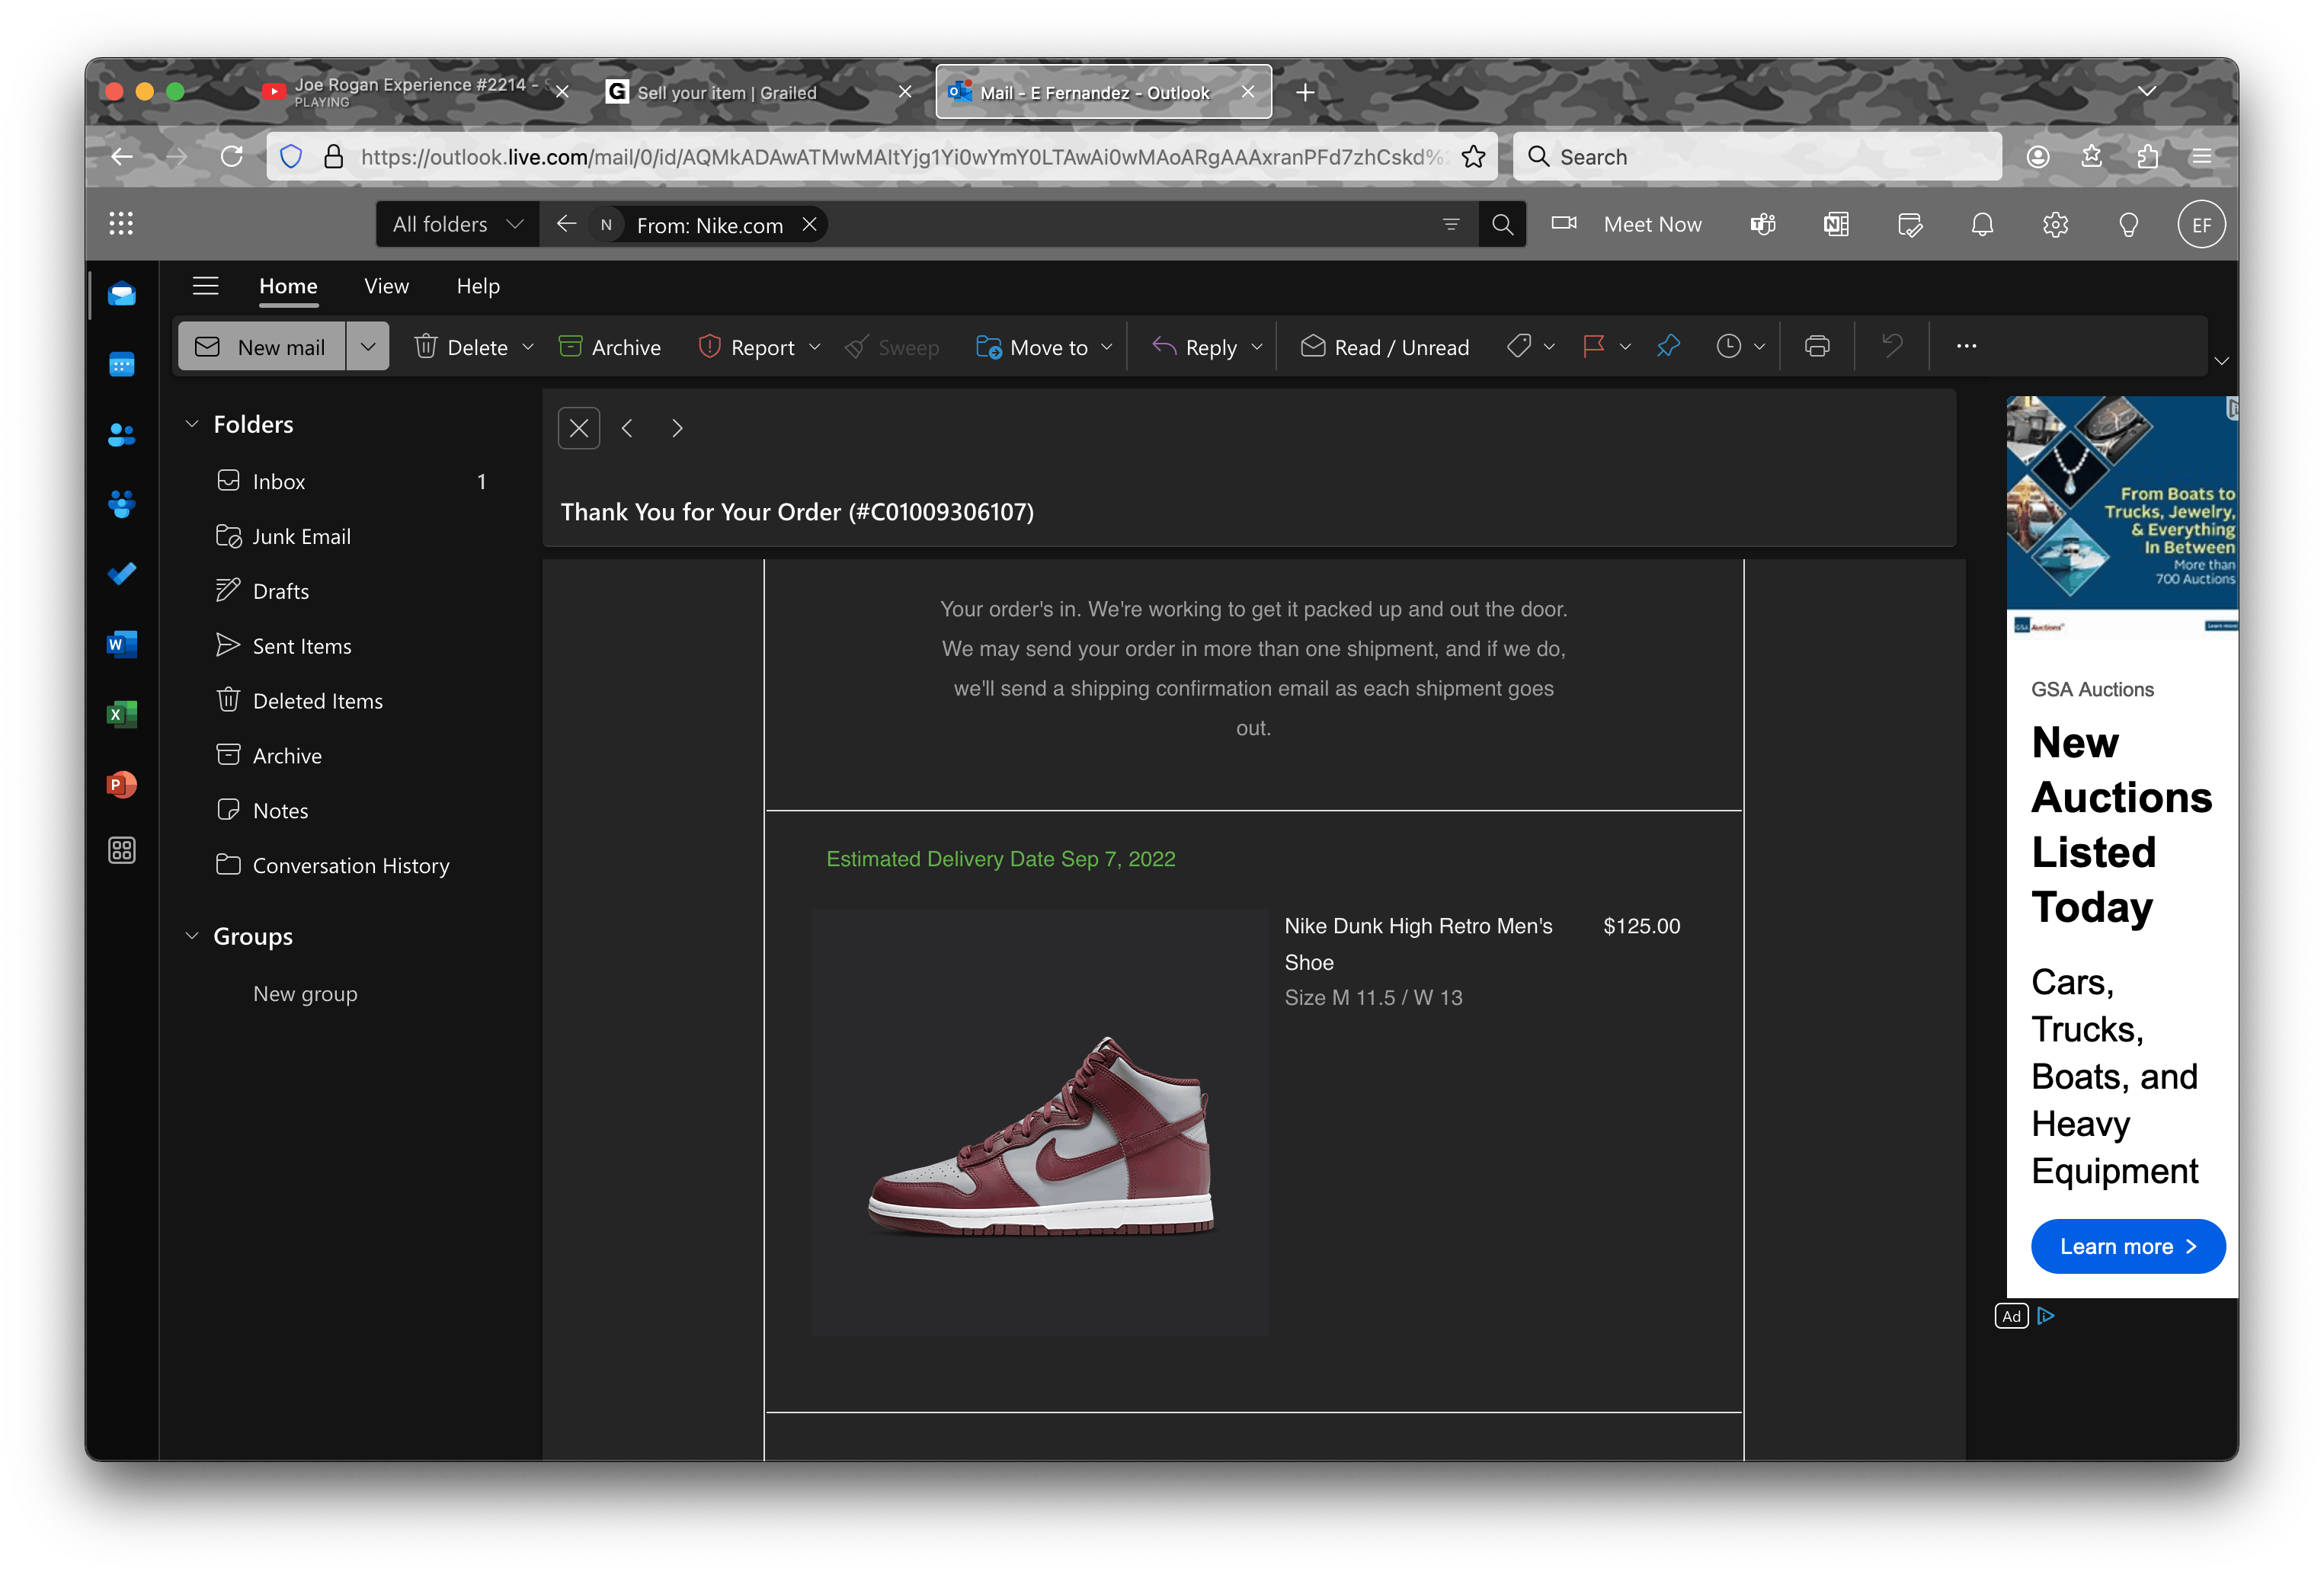Print this email
The image size is (2324, 1574).
point(1817,347)
